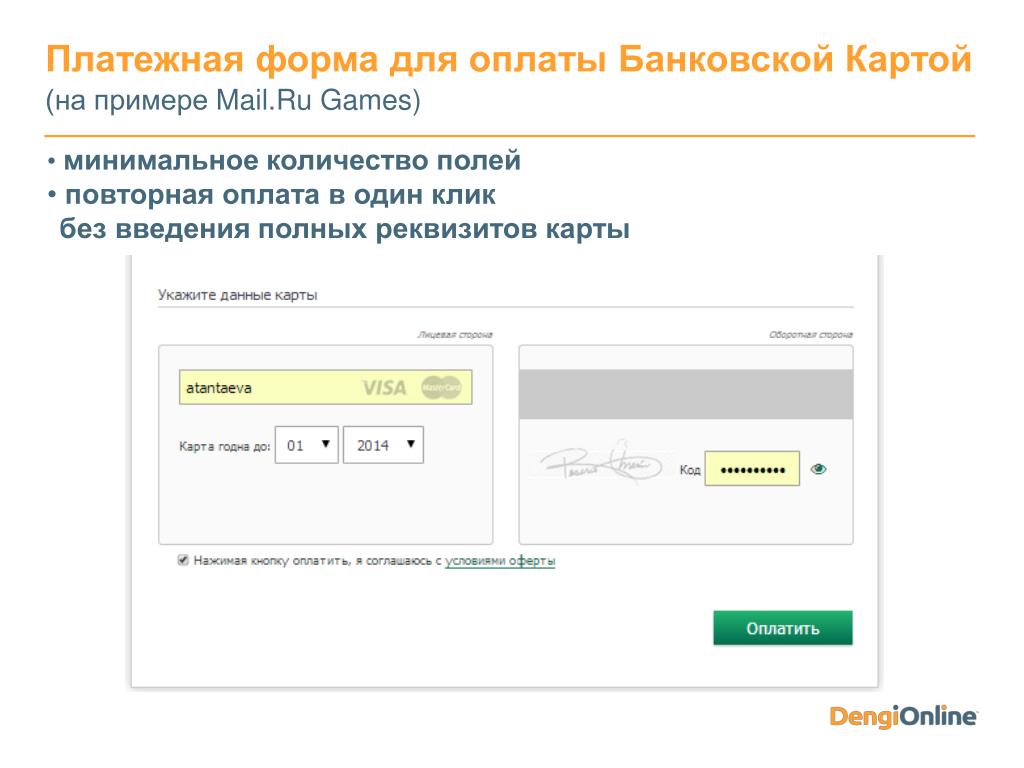Open the expiry month dropdown showing 01
The image size is (1024, 768).
(x=306, y=445)
